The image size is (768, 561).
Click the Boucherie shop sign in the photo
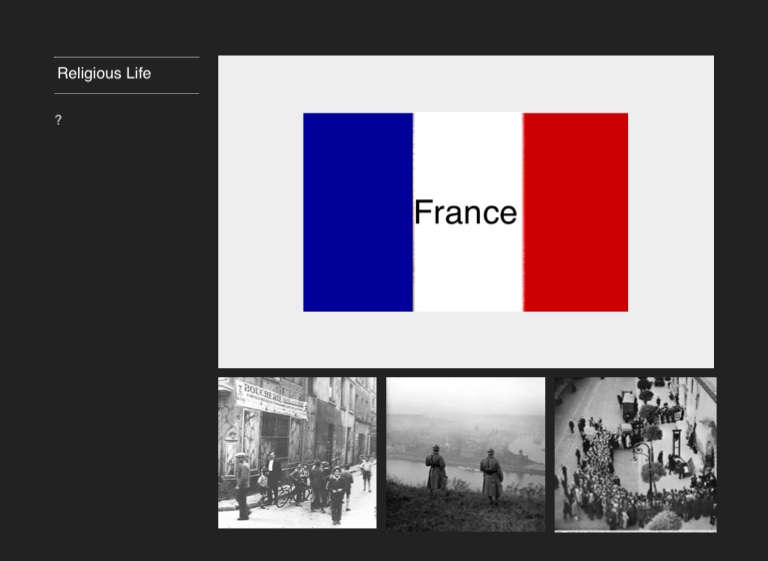pos(268,396)
